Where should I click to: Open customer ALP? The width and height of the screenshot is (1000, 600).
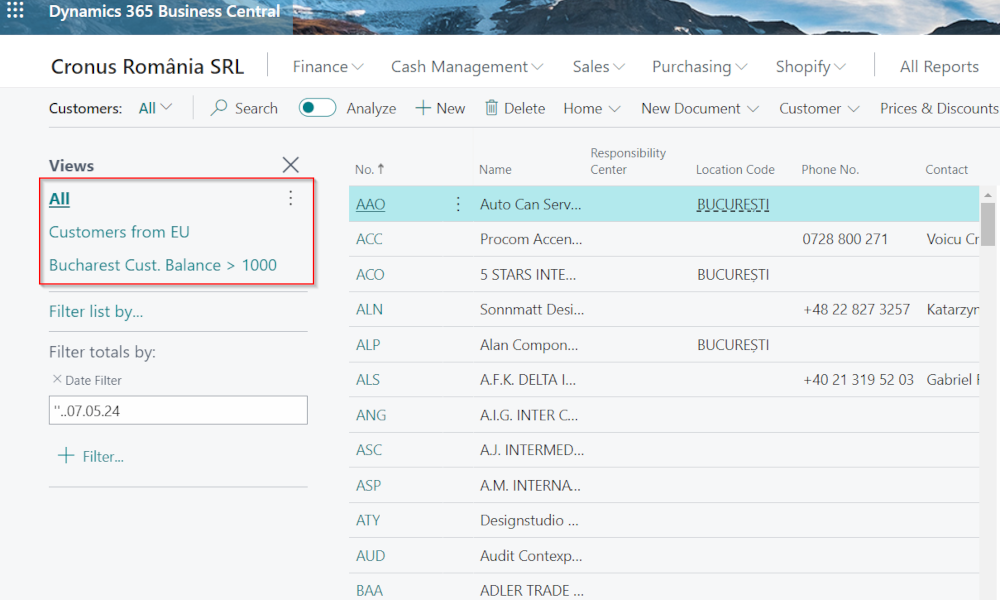click(368, 345)
